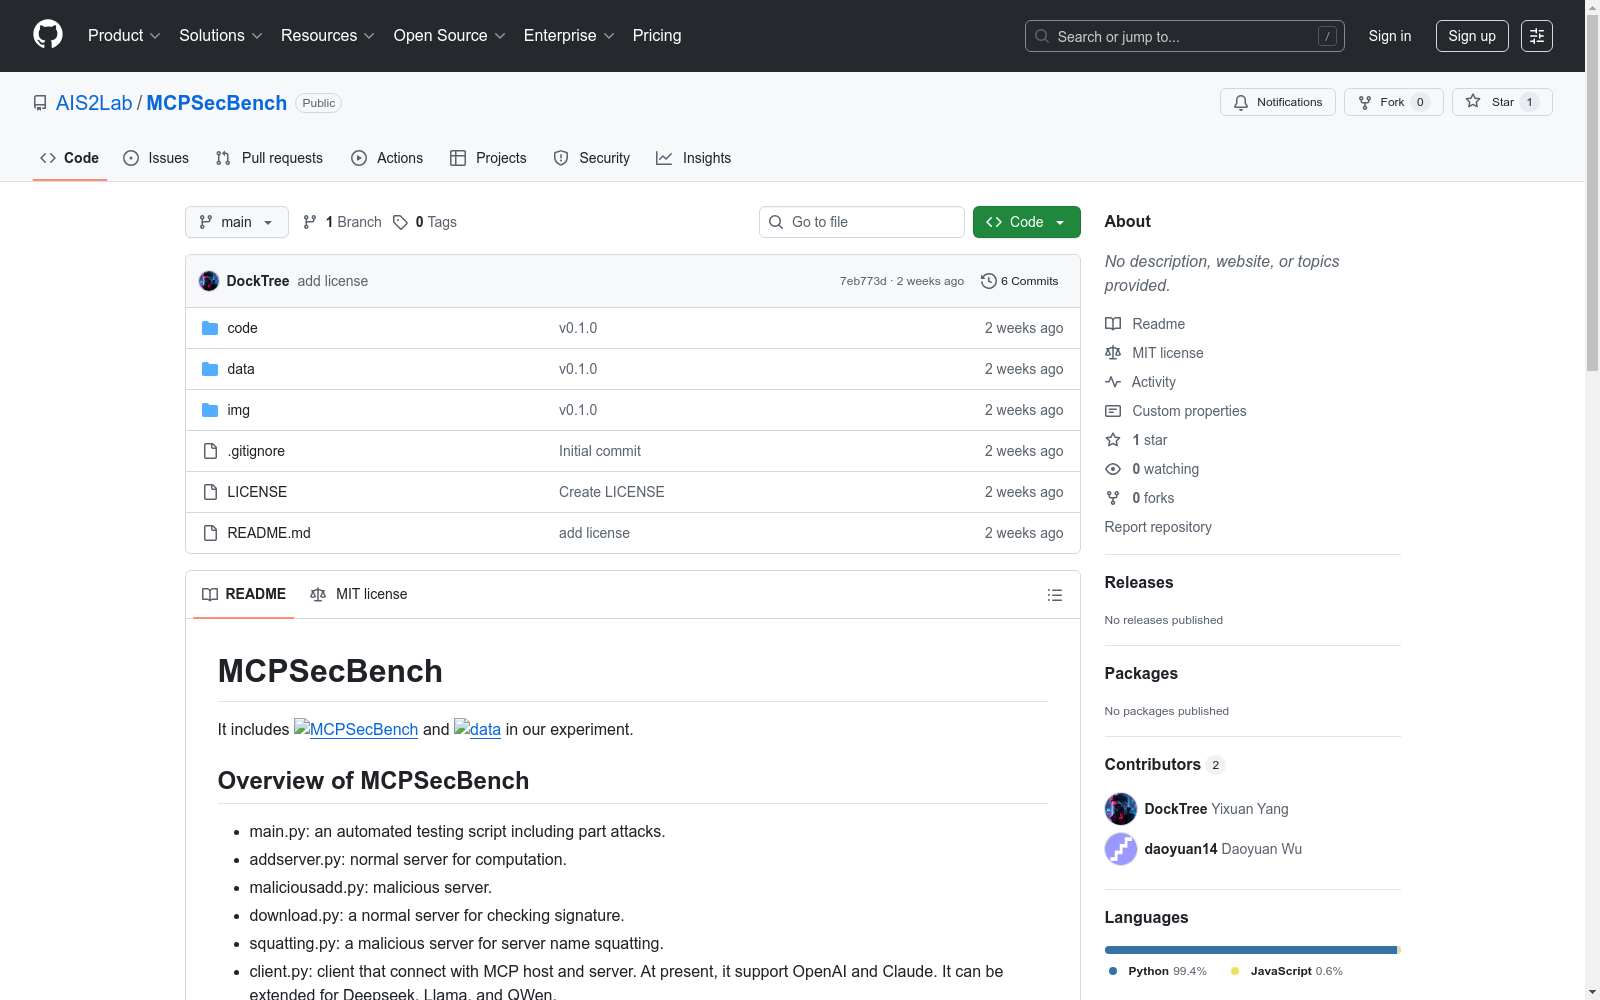Click the commit history clock icon

[989, 281]
